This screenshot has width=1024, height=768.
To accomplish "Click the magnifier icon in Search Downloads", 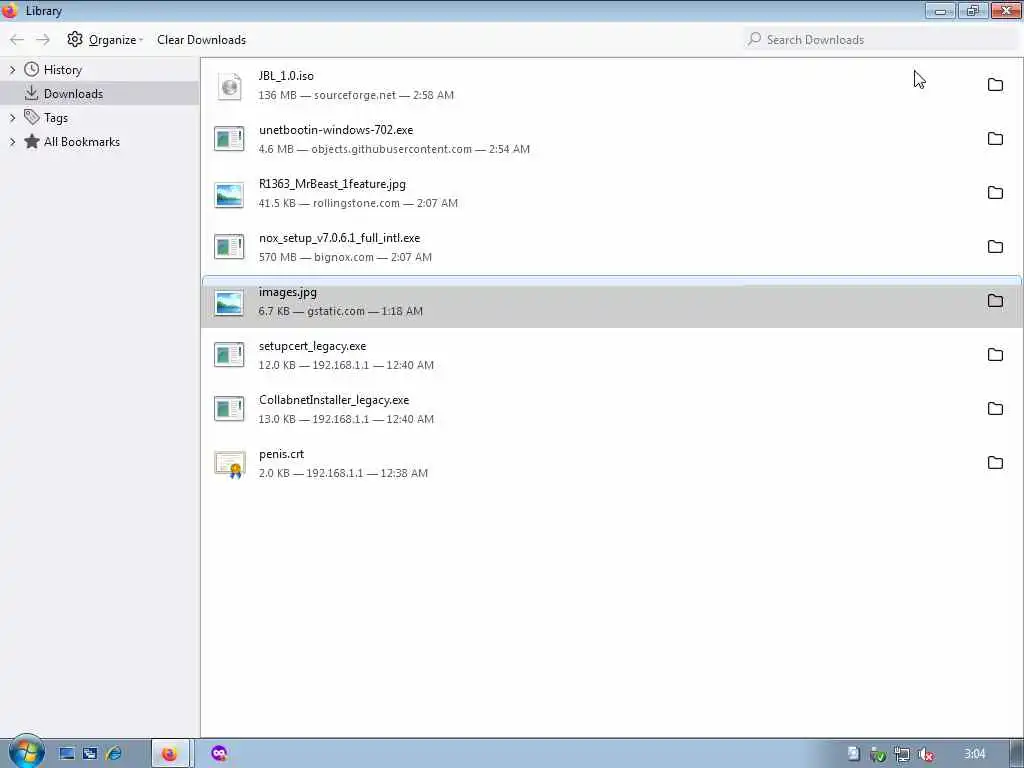I will [754, 39].
